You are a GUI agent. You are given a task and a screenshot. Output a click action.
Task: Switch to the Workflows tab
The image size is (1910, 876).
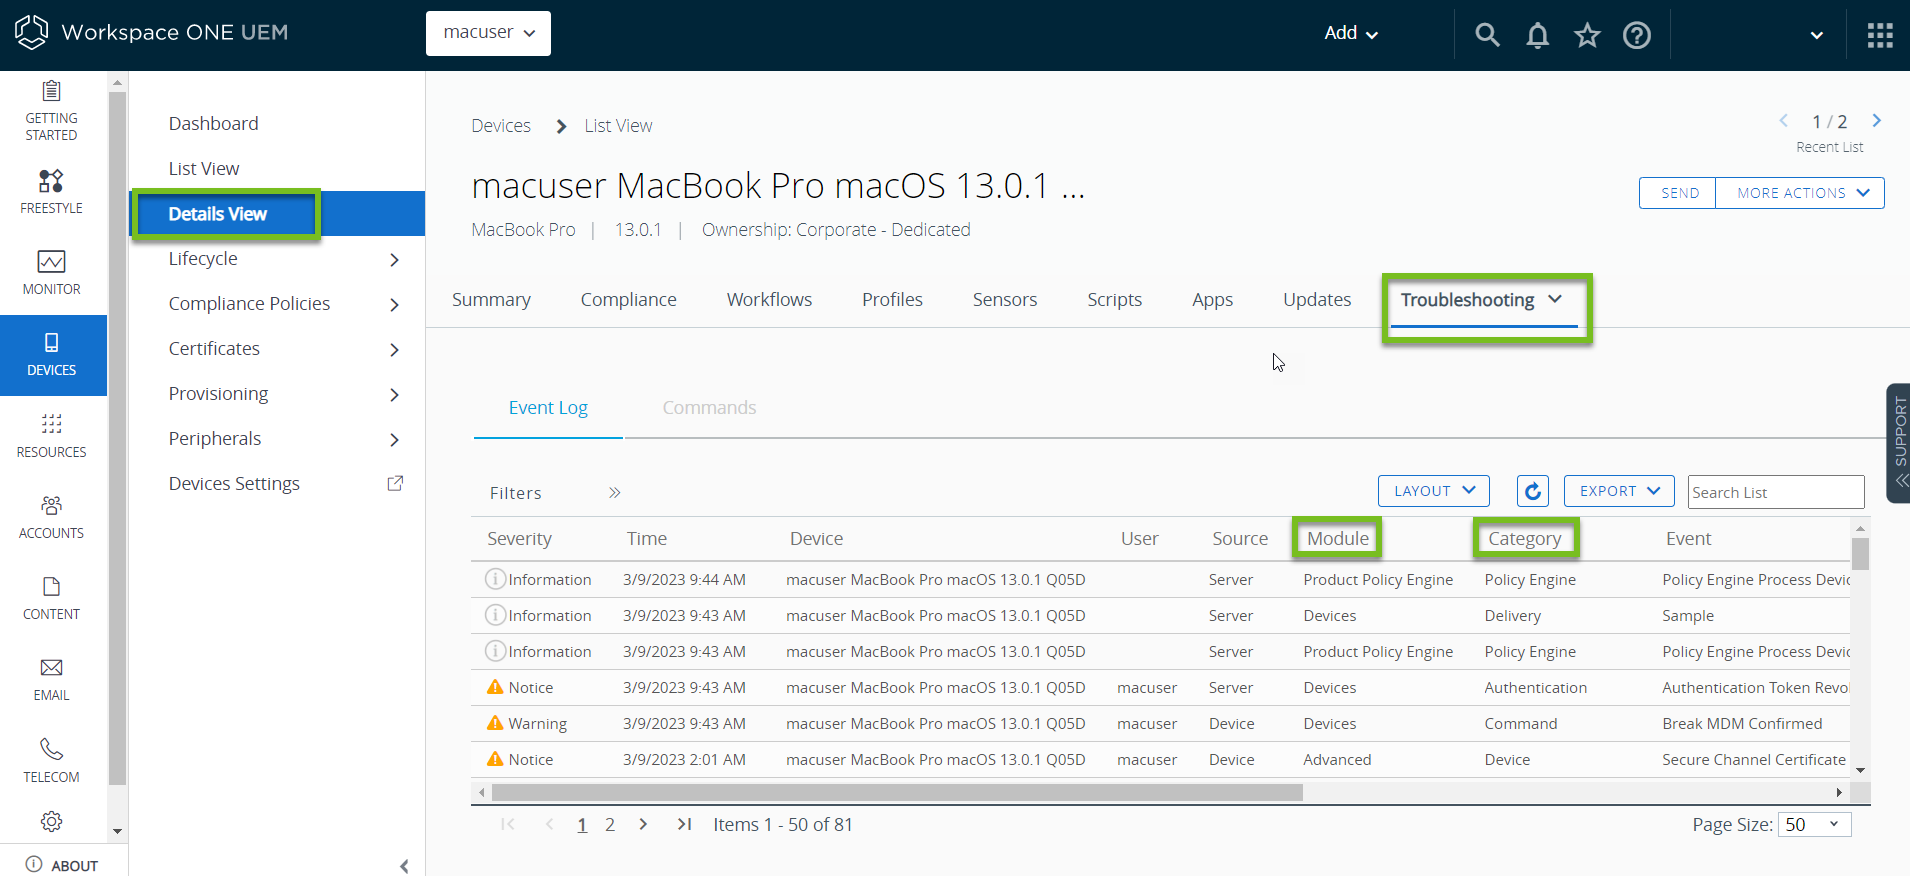click(769, 300)
